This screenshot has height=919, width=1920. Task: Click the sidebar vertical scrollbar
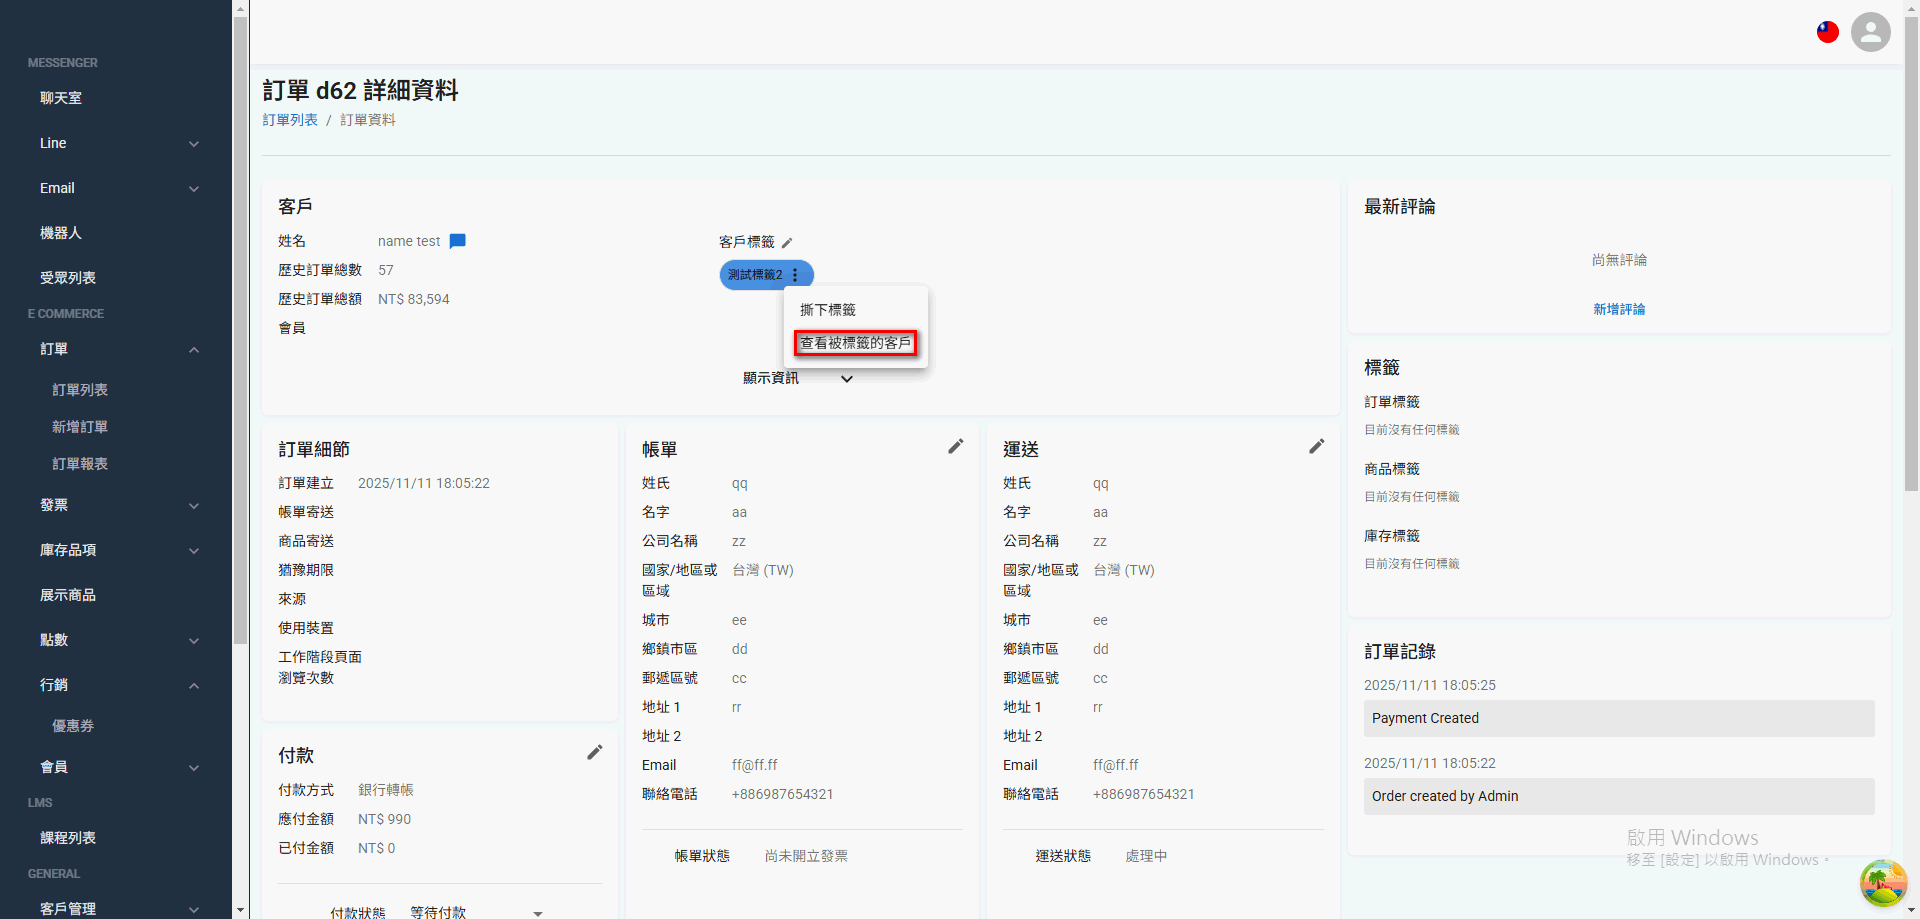(240, 330)
